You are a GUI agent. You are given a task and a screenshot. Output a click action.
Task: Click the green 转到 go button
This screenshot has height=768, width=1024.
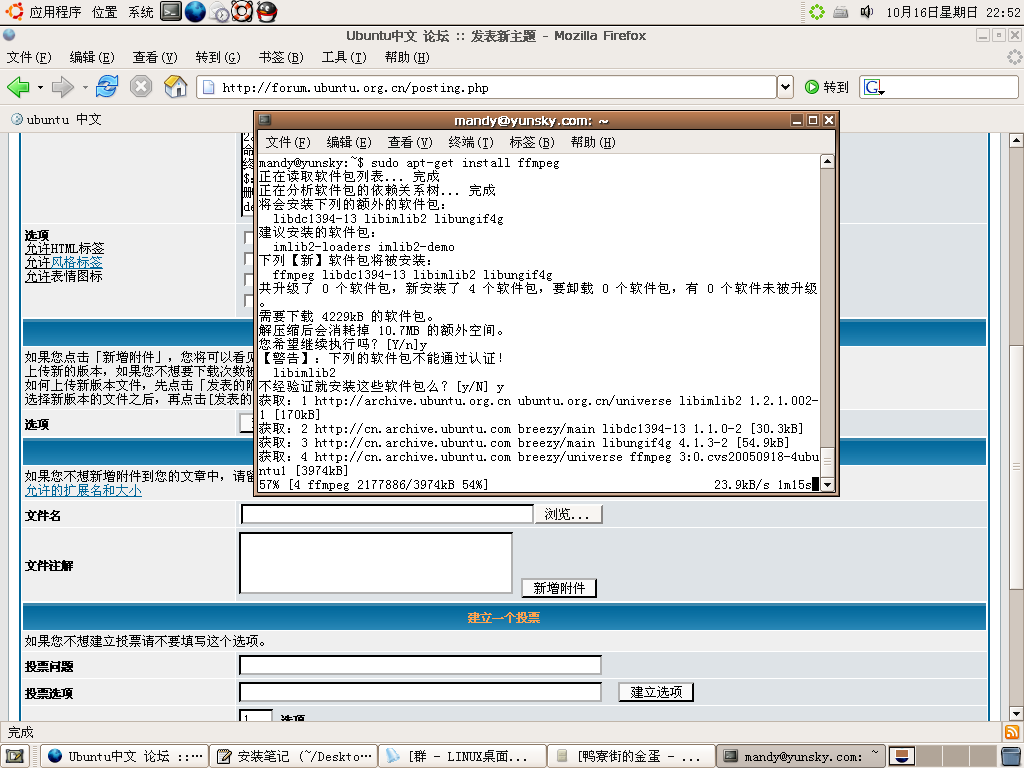coord(826,87)
